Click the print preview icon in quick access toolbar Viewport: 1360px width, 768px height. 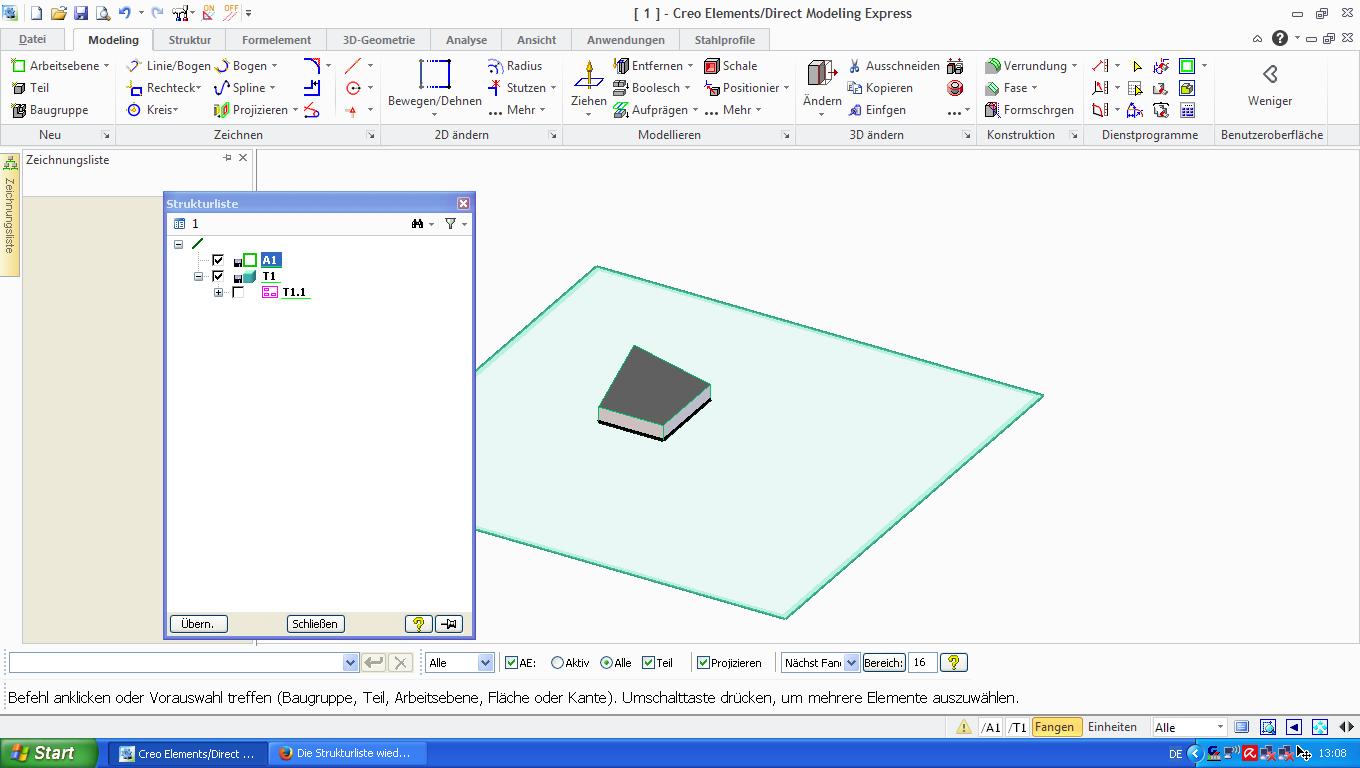102,13
